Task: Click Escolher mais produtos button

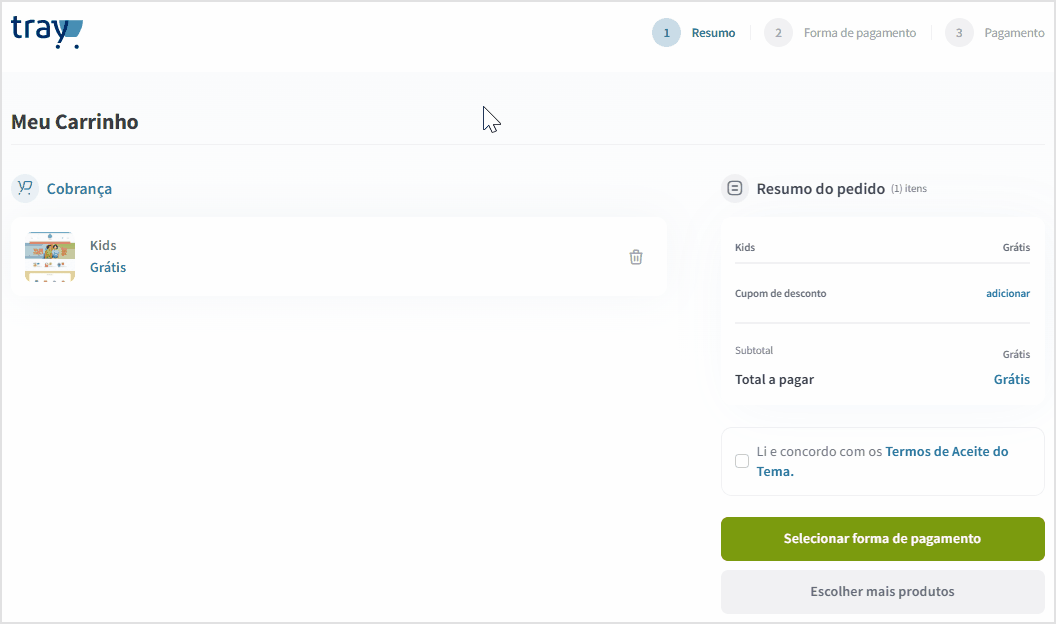Action: (x=882, y=592)
